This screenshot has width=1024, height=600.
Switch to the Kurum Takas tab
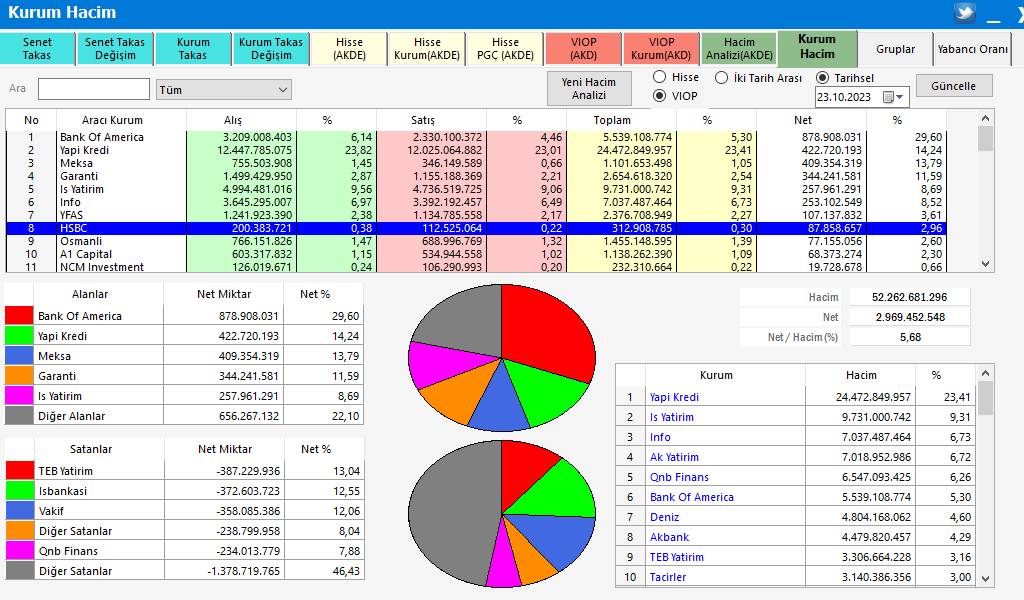(x=193, y=49)
